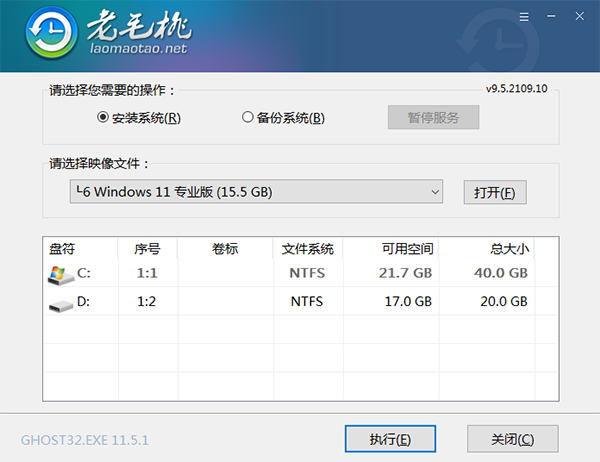Select the D: partition label

pyautogui.click(x=83, y=302)
